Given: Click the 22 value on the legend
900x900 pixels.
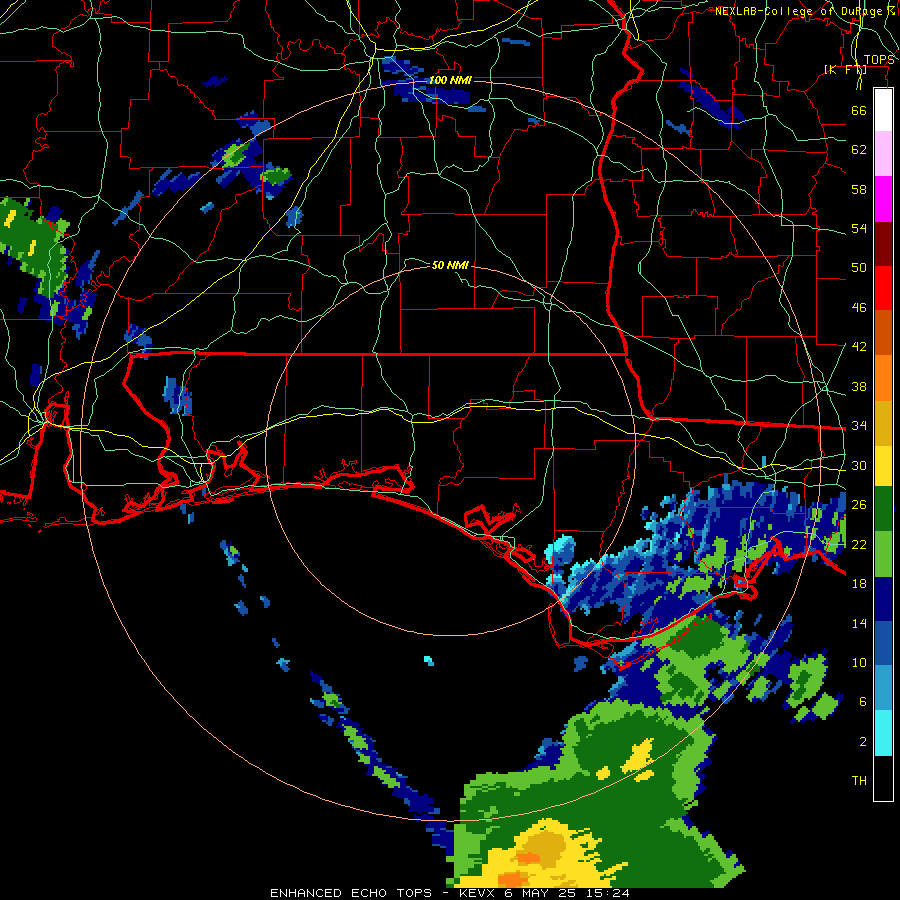Looking at the screenshot, I should click(859, 544).
